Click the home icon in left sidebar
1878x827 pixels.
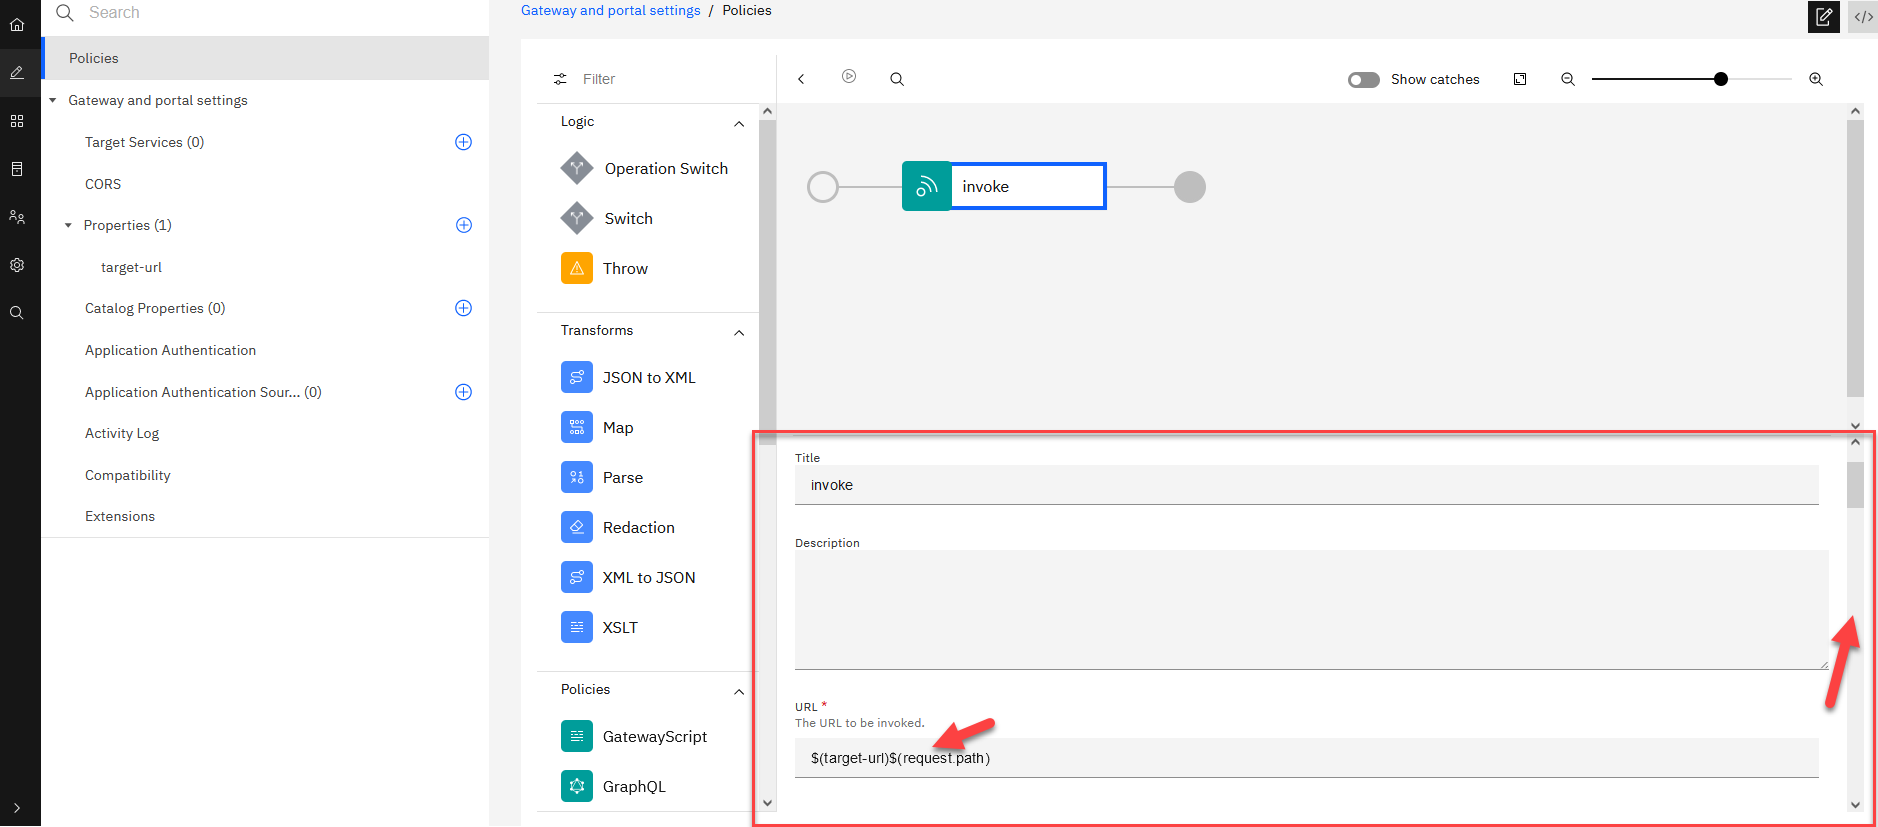pyautogui.click(x=17, y=25)
